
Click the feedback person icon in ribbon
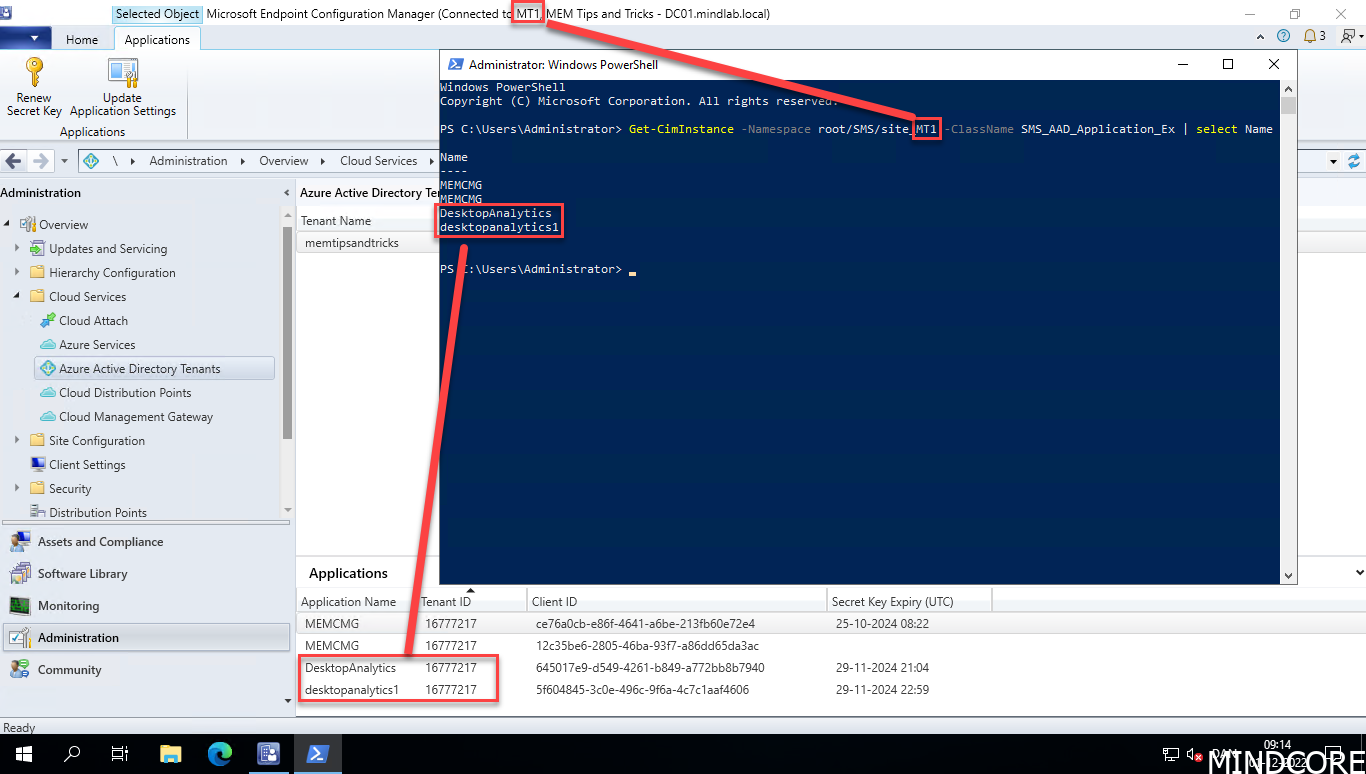tap(1350, 36)
